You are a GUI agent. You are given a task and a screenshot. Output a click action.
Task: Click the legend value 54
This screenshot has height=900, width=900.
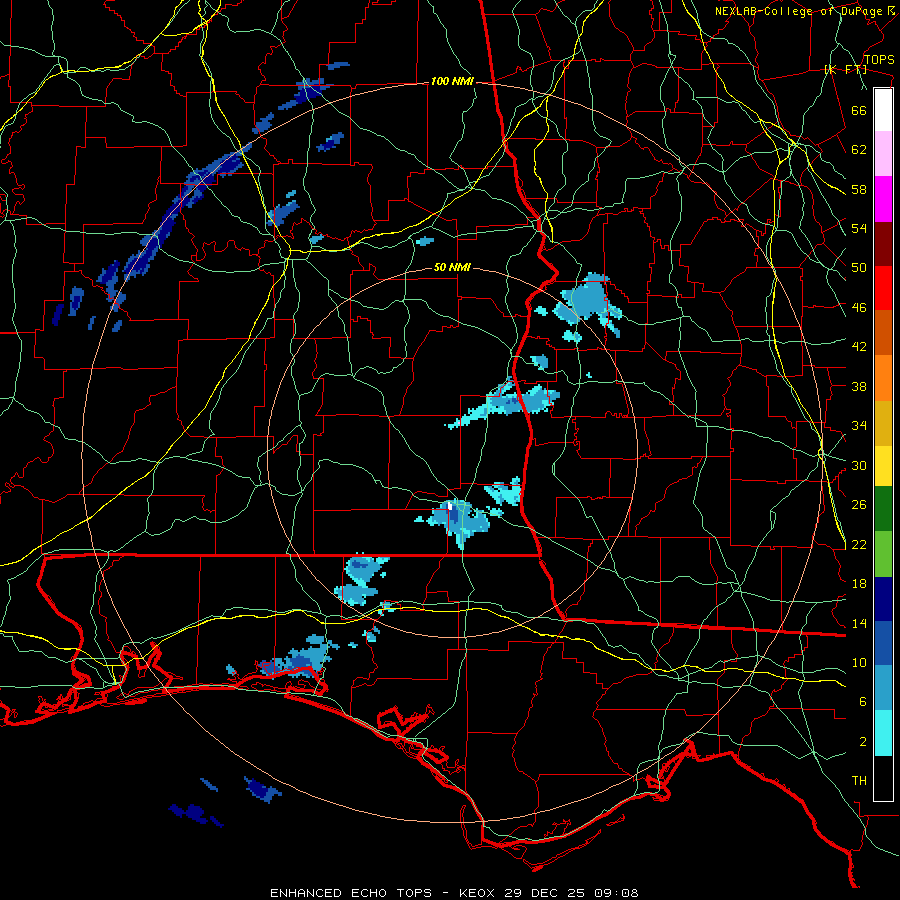pos(859,228)
